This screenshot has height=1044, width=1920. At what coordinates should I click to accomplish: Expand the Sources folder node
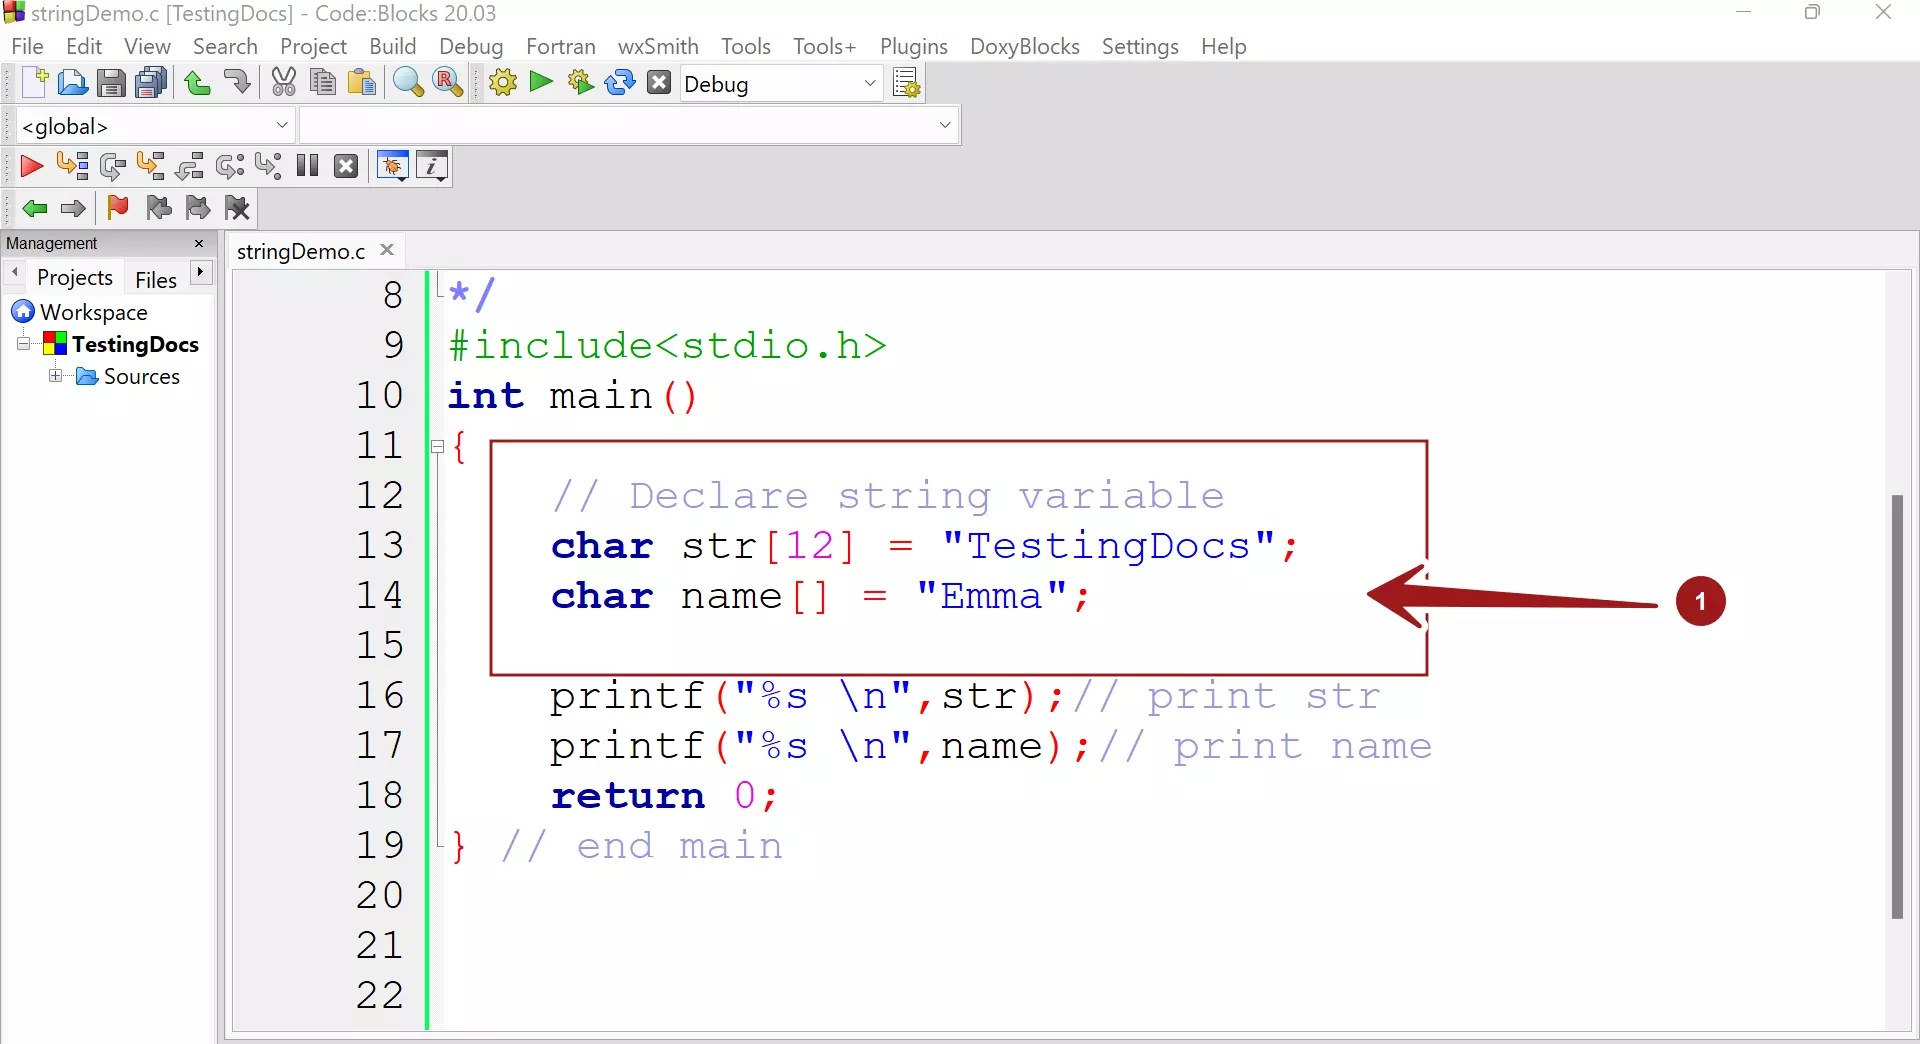[56, 376]
